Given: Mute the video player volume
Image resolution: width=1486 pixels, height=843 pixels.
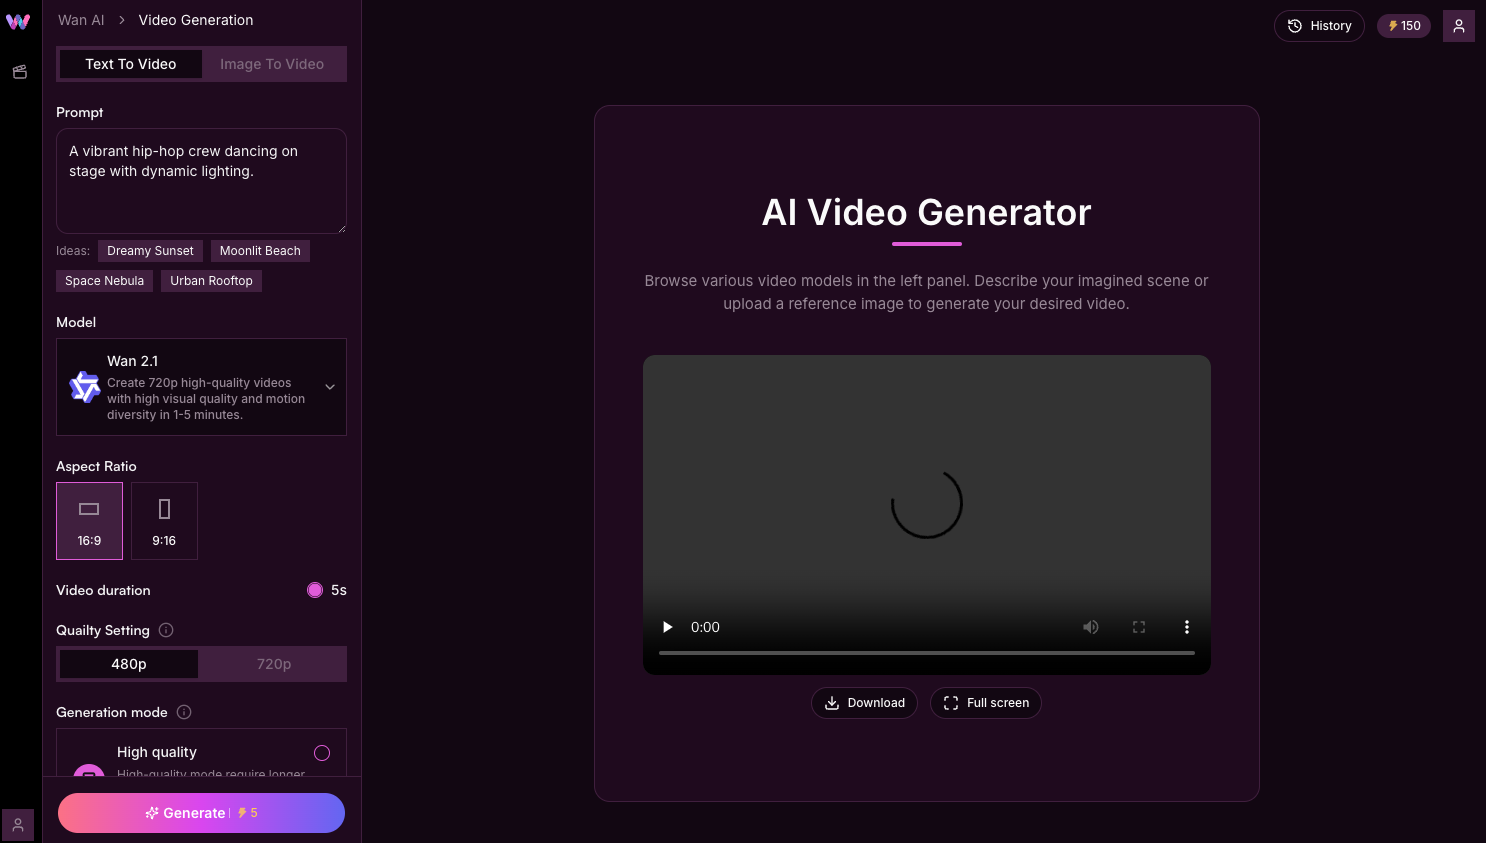Looking at the screenshot, I should (1091, 627).
